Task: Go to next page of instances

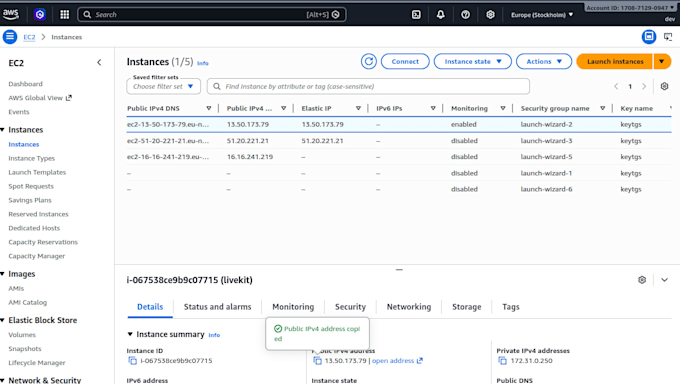Action: click(x=644, y=86)
